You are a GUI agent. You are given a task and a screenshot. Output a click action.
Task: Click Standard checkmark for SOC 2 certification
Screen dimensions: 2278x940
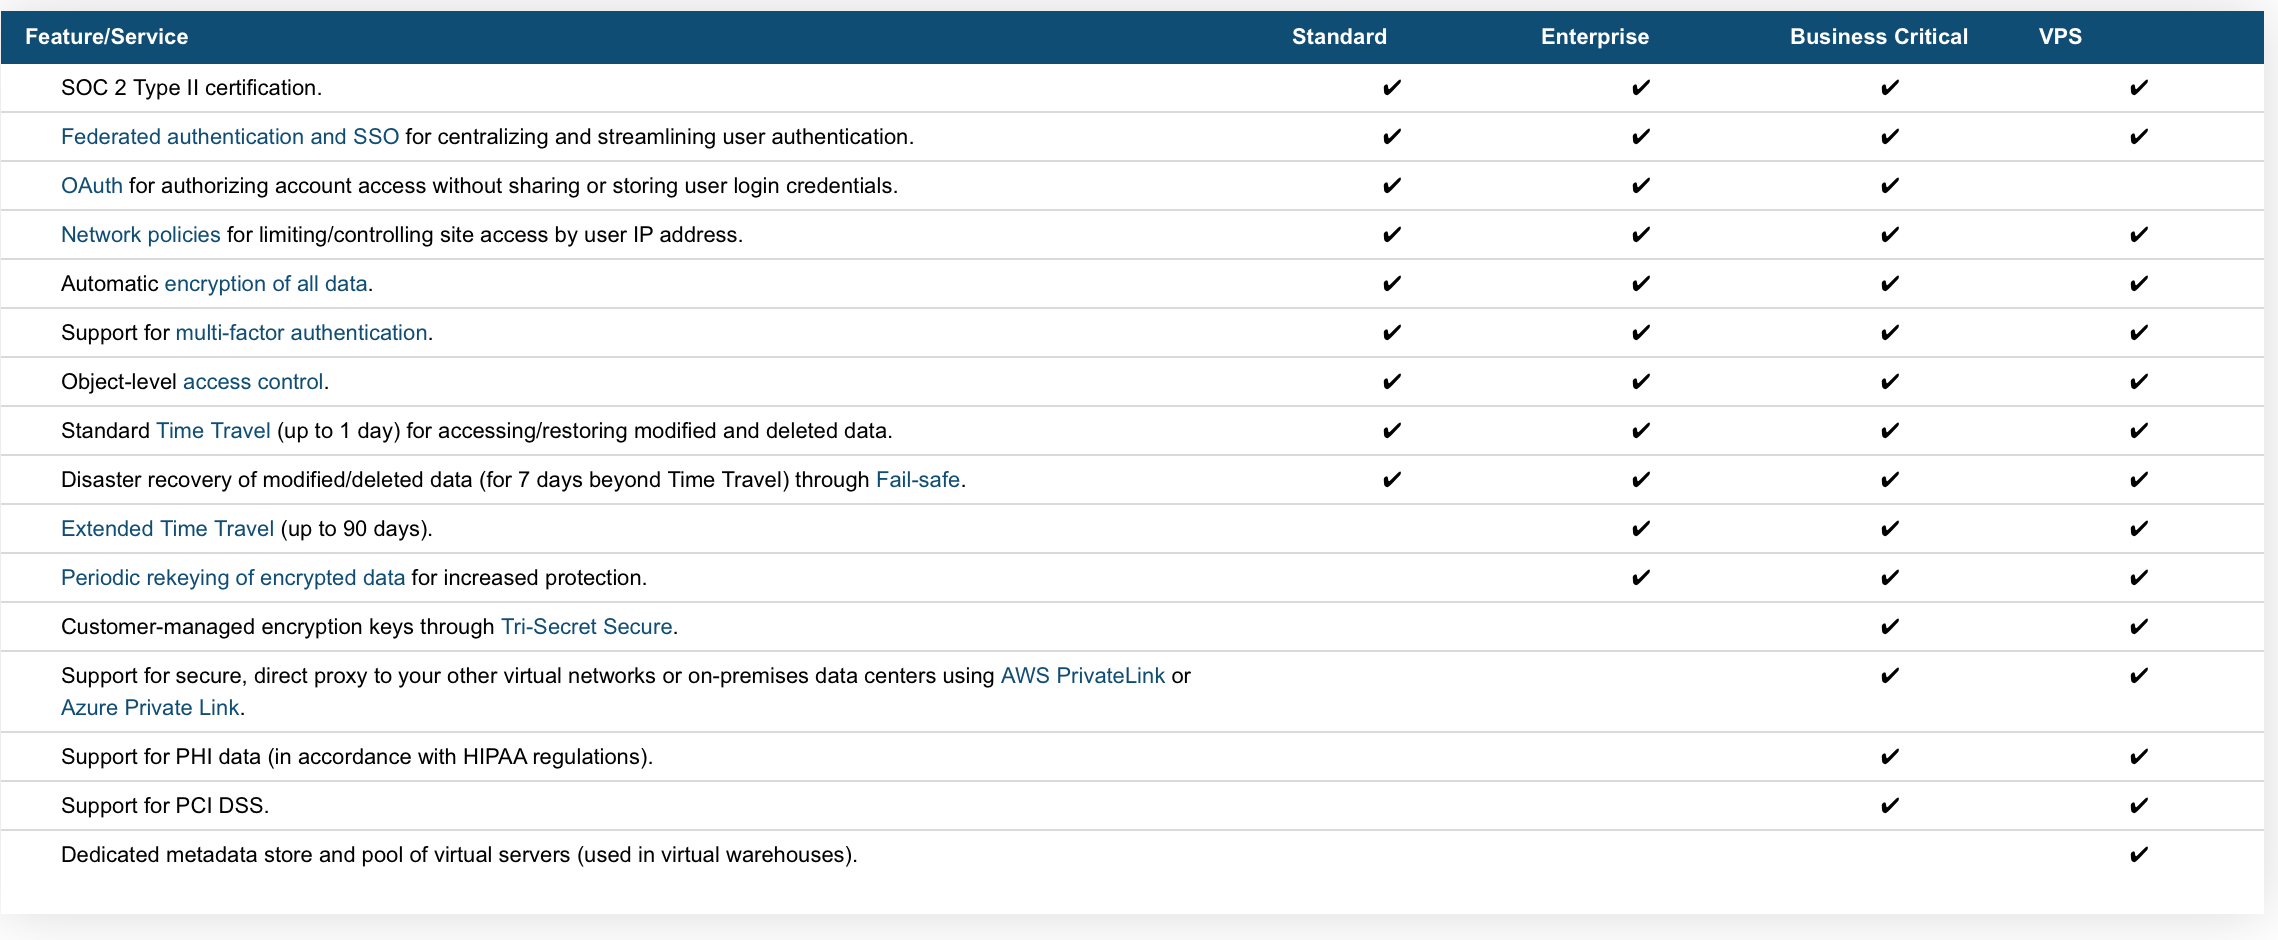tap(1391, 88)
